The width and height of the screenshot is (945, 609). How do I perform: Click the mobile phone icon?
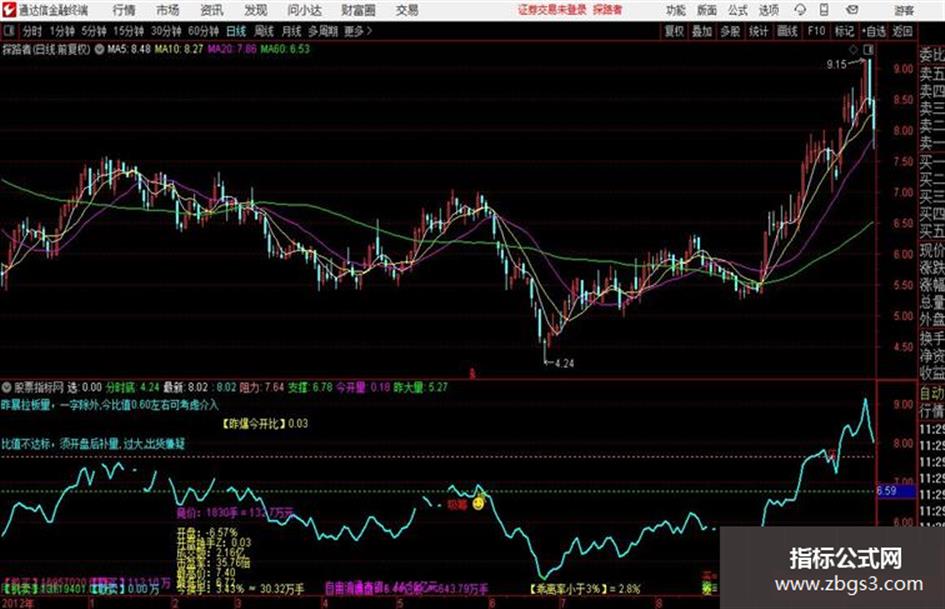(824, 10)
